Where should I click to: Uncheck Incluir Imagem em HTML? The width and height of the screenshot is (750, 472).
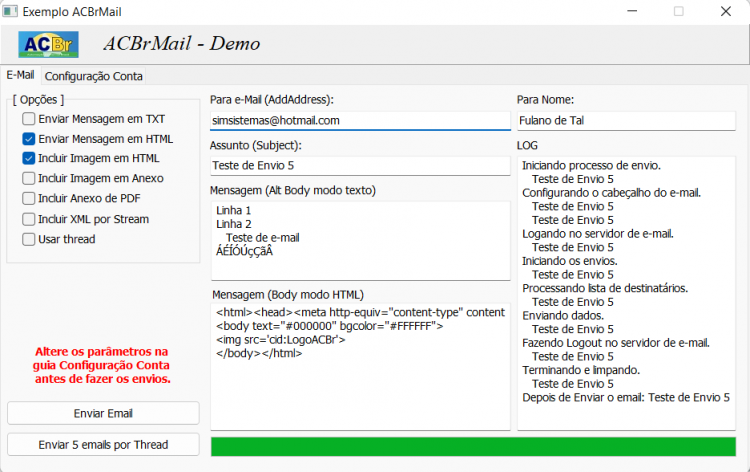29,158
